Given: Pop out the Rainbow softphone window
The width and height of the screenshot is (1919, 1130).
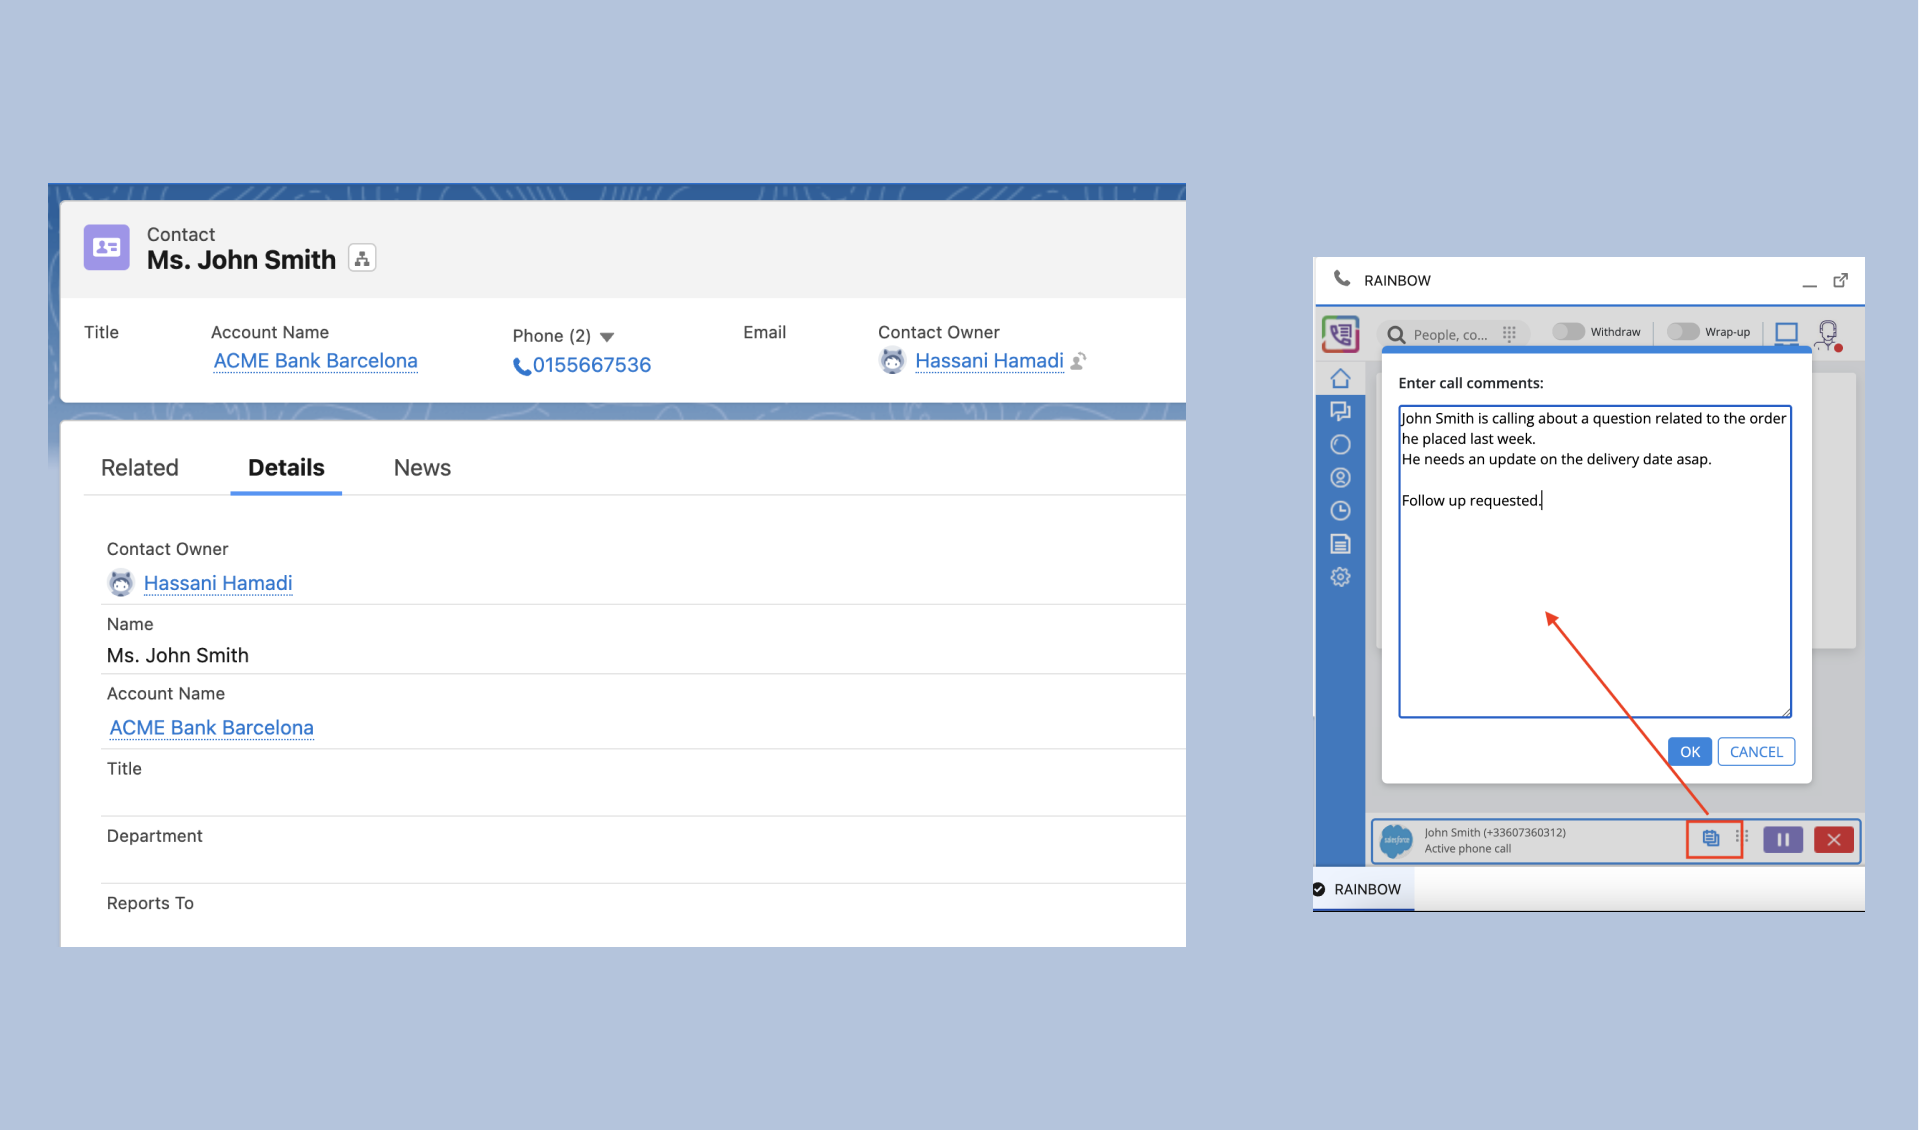Looking at the screenshot, I should pyautogui.click(x=1840, y=281).
